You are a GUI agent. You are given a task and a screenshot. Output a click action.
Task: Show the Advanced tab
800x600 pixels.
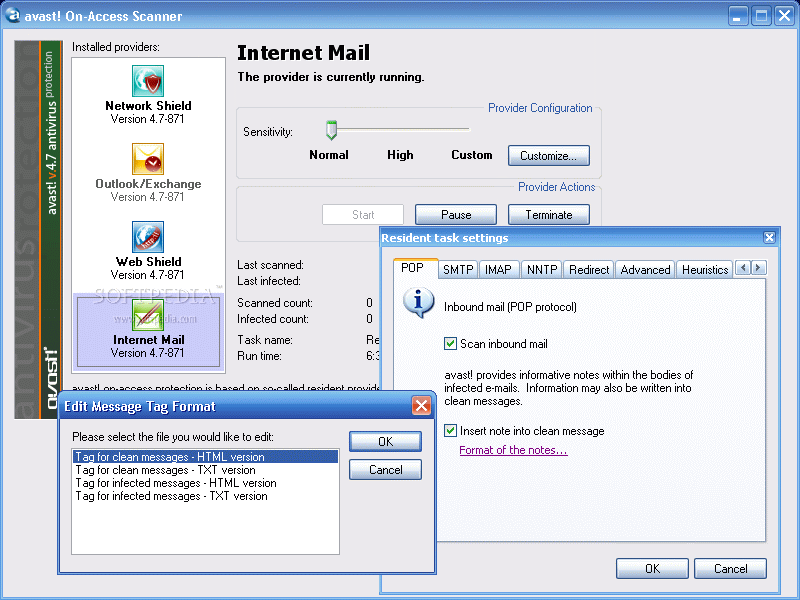(645, 269)
